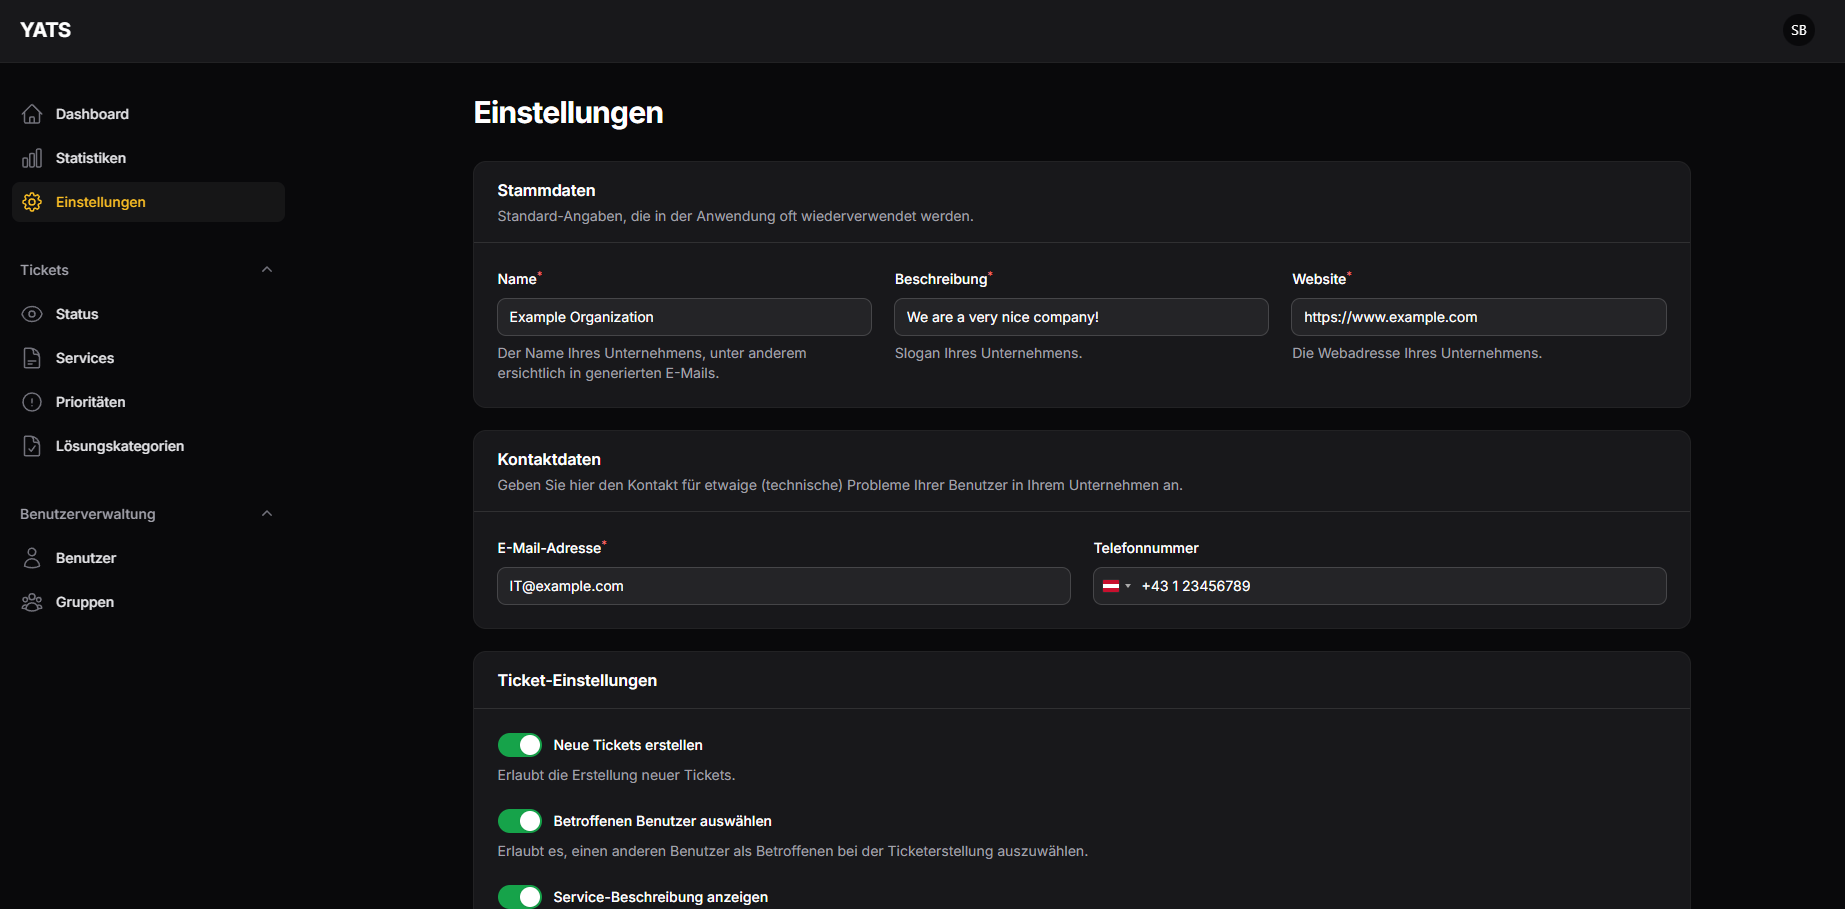
Task: Click the Austrian flag swatch in Telefonnummer
Action: [x=1112, y=585]
